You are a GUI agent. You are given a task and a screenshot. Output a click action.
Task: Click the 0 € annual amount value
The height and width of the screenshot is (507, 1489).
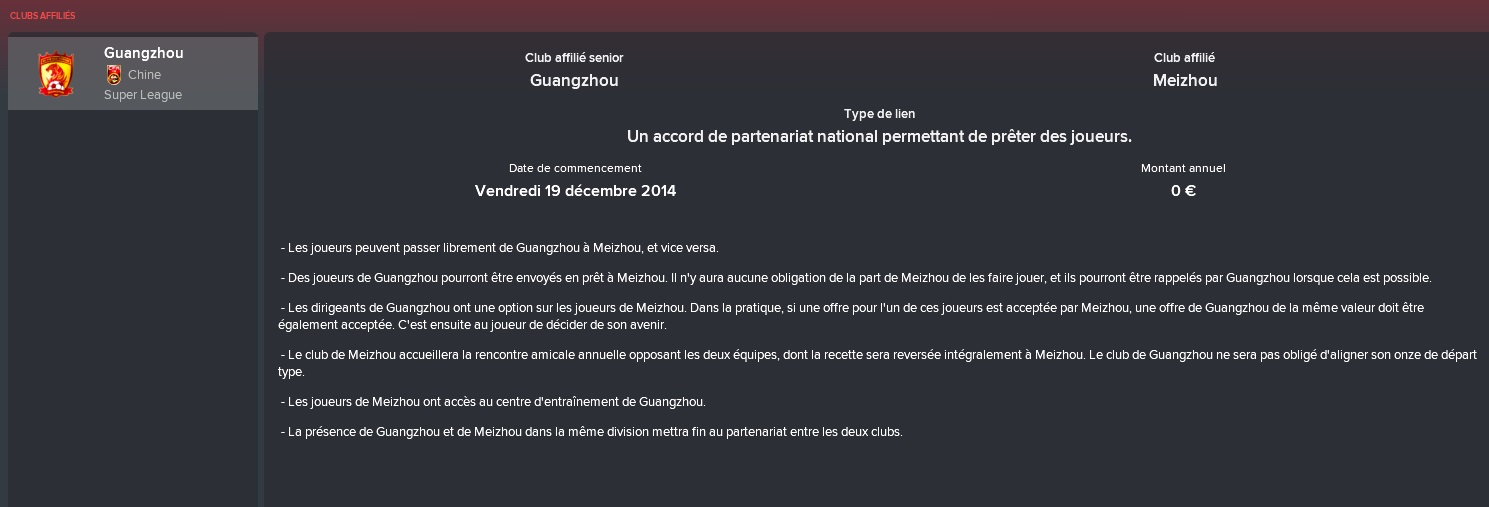click(x=1183, y=190)
